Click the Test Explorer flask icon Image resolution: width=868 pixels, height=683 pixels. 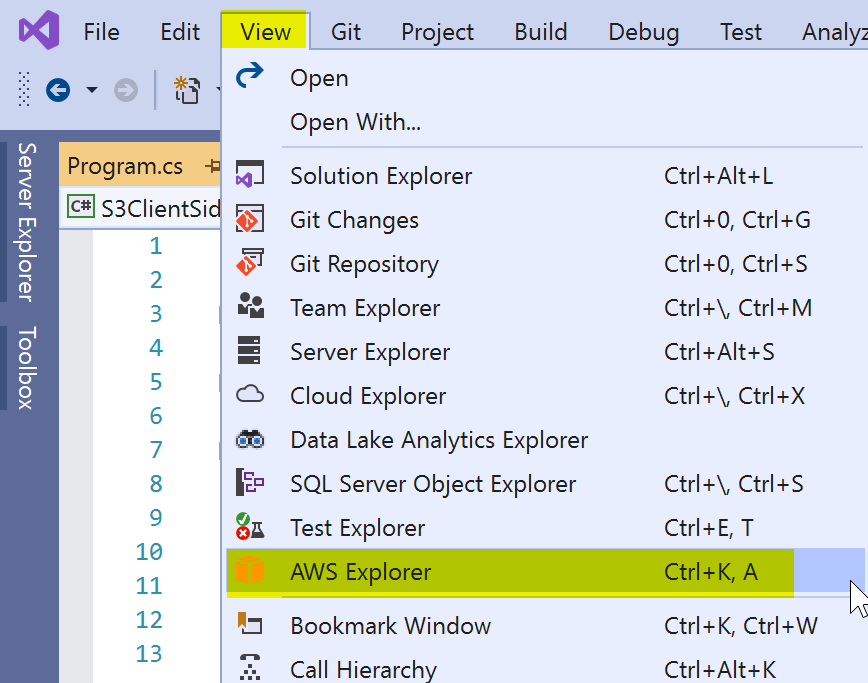click(249, 527)
